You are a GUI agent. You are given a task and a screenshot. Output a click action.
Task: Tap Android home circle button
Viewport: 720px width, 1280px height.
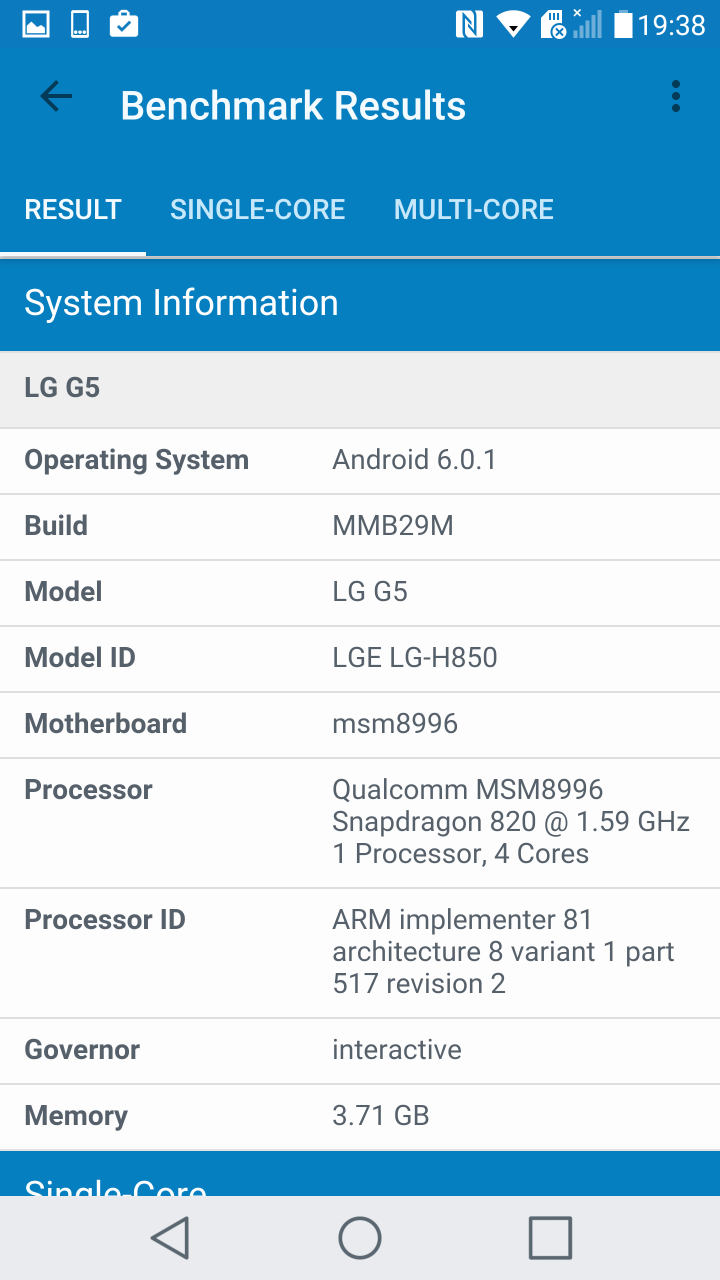pyautogui.click(x=360, y=1238)
